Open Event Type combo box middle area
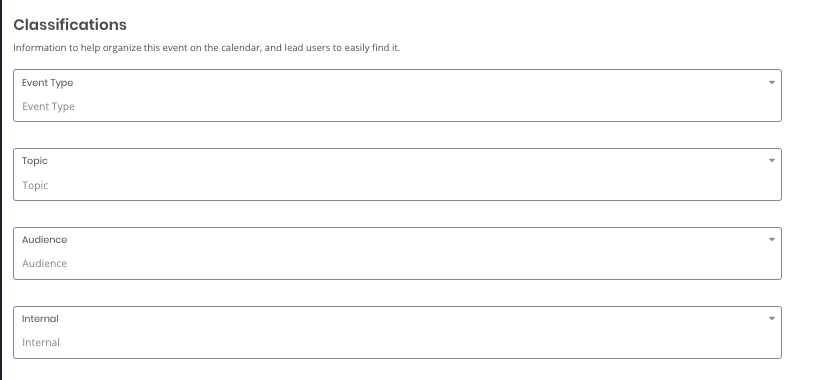This screenshot has width=824, height=380. coord(397,96)
